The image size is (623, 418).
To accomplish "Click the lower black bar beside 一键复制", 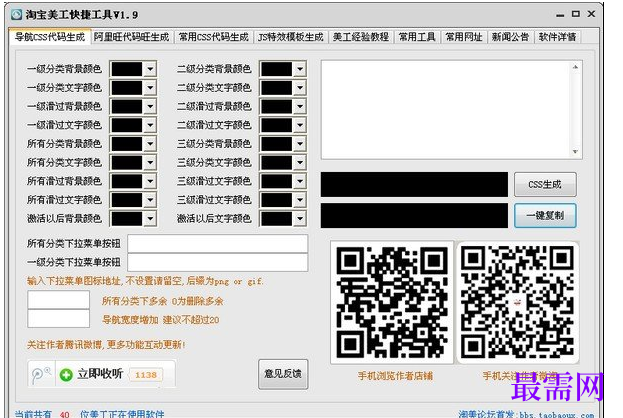I will tap(414, 216).
